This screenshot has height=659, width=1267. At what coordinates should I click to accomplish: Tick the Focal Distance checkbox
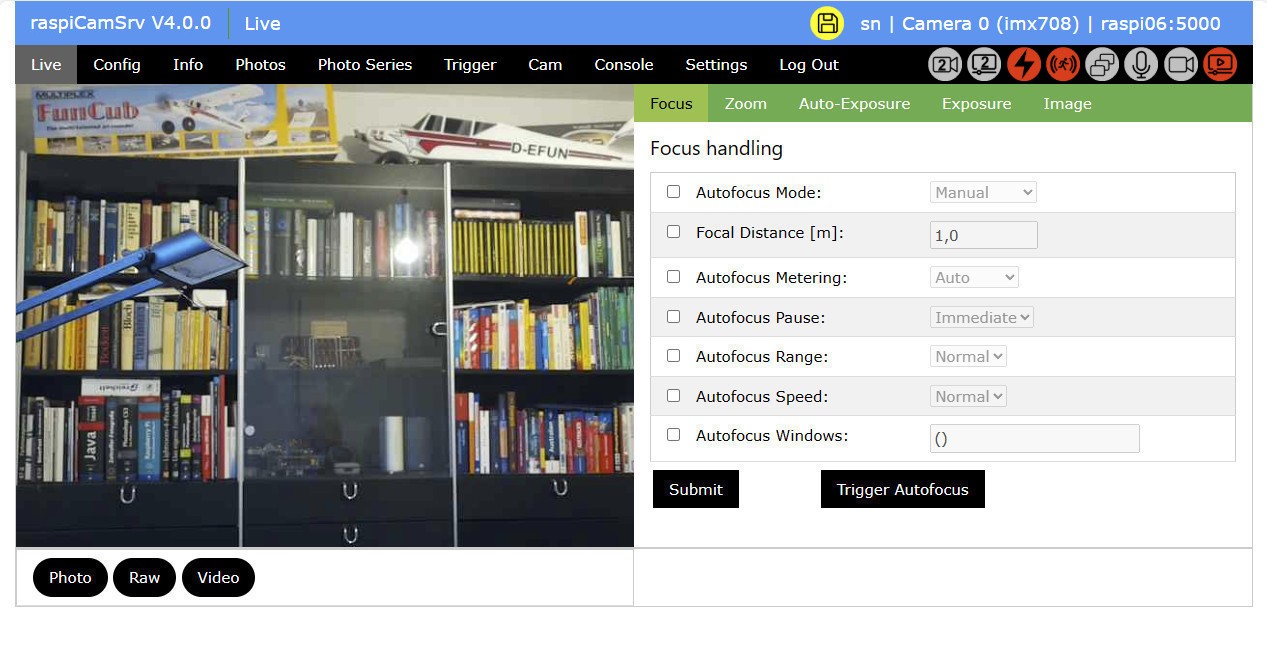673,232
